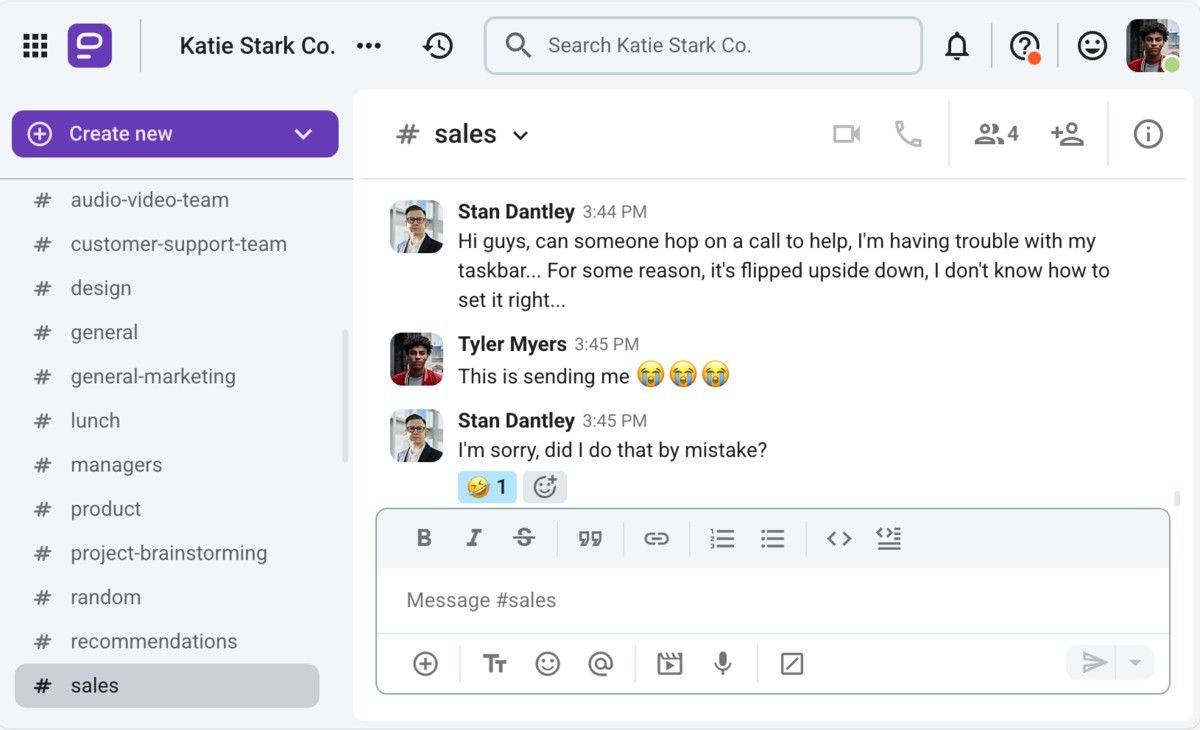This screenshot has height=730, width=1200.
Task: Toggle the laughing emoji reaction on Stan's message
Action: point(487,487)
